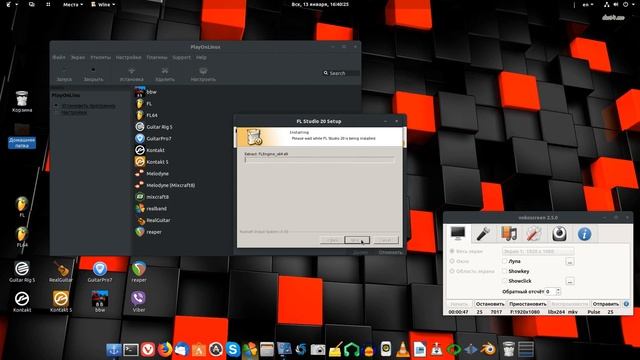Open the Support menu in PlayOnLinux
The image size is (640, 360).
click(x=181, y=58)
